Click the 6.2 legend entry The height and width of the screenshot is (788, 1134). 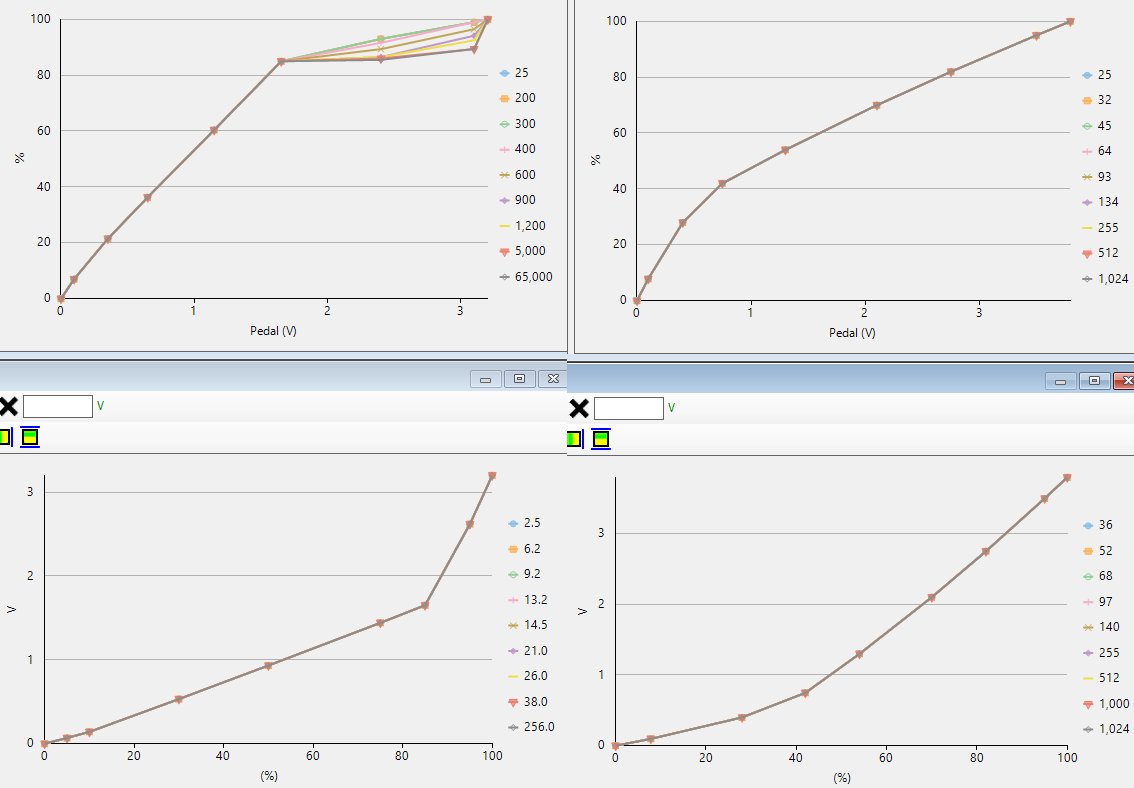click(524, 549)
